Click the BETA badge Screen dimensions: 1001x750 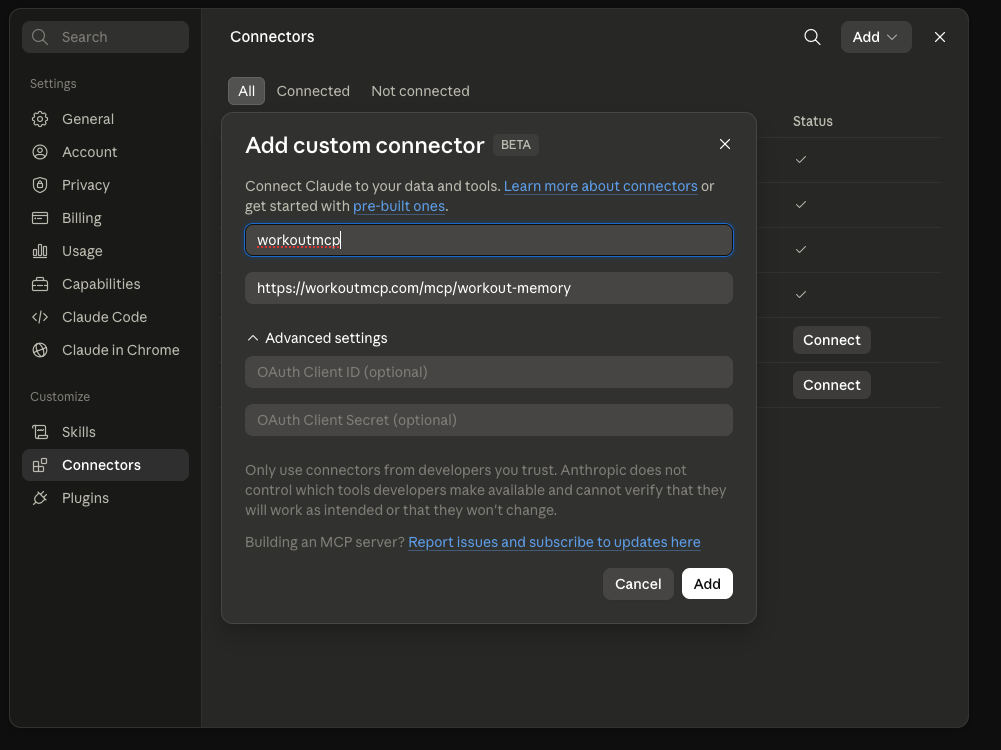(x=516, y=145)
